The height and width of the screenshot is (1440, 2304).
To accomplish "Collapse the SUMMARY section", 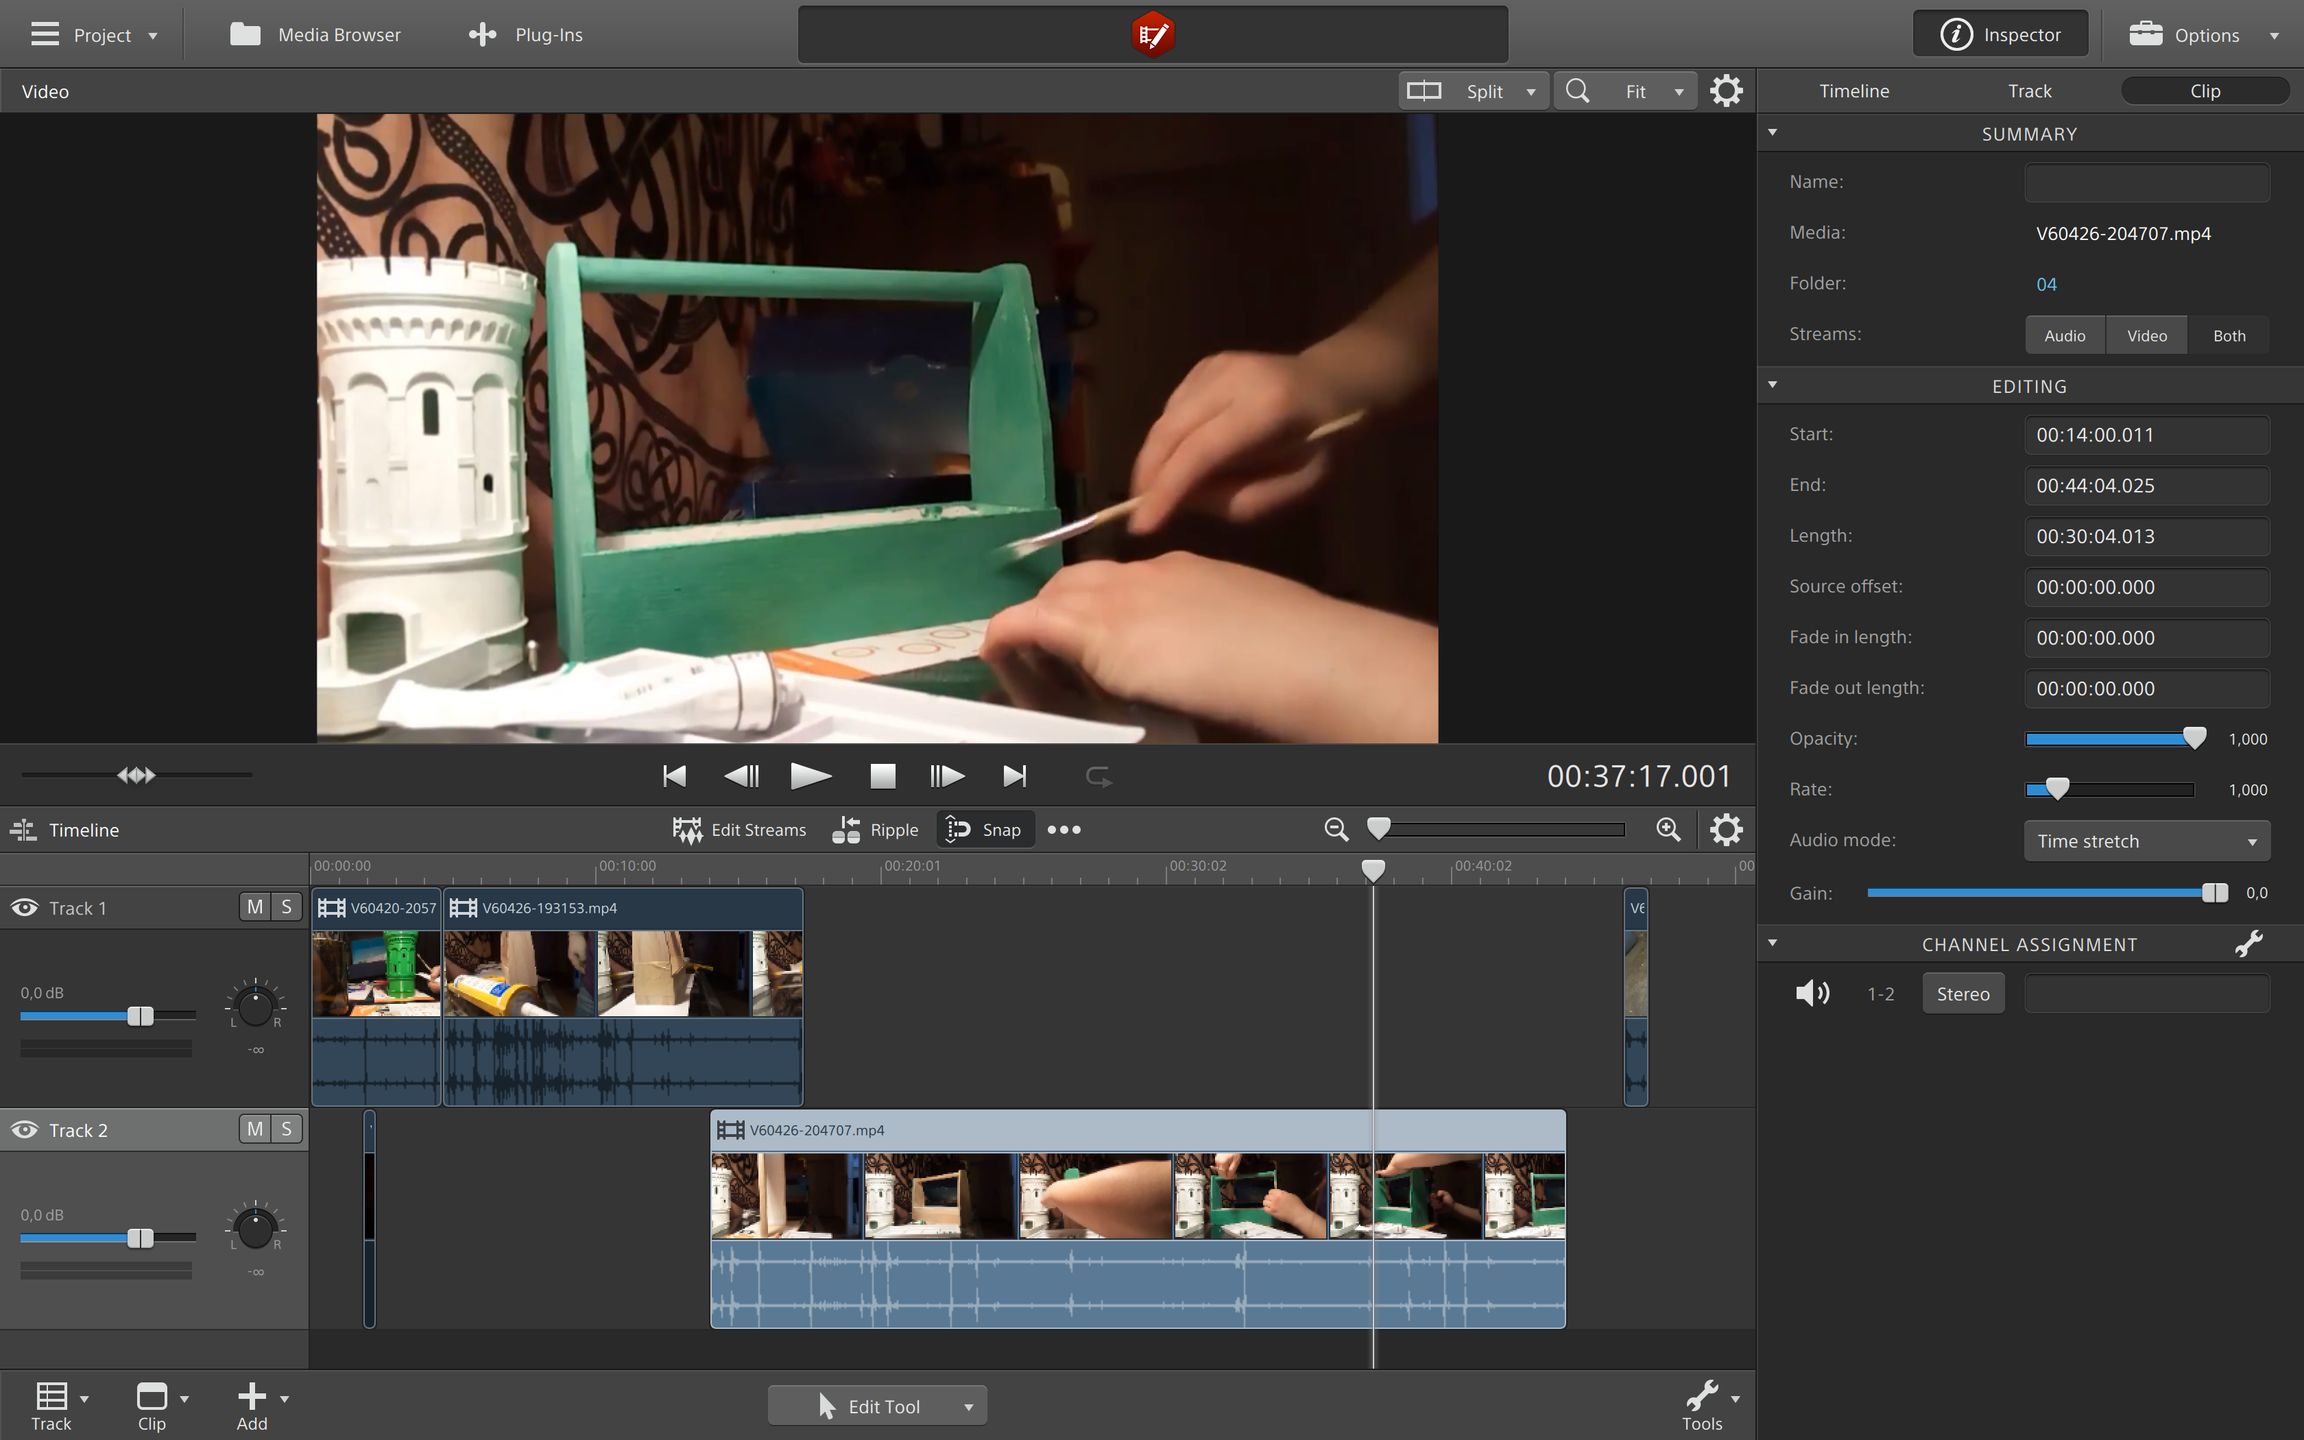I will (x=1773, y=133).
